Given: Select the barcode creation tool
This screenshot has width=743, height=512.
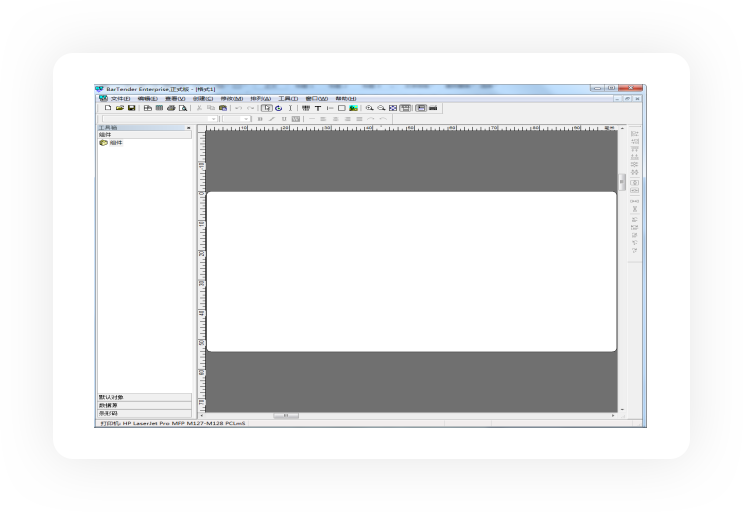Looking at the screenshot, I should (305, 107).
